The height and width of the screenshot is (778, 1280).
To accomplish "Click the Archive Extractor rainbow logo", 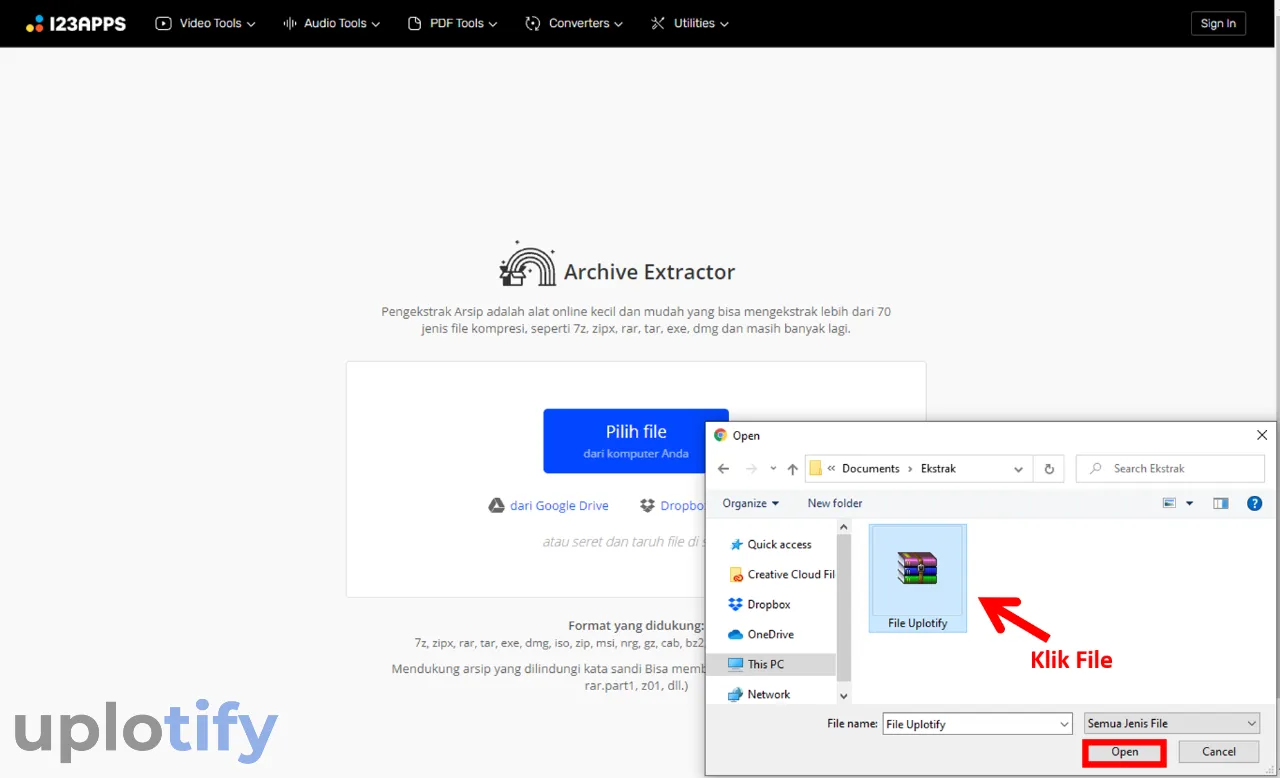I will [x=527, y=265].
